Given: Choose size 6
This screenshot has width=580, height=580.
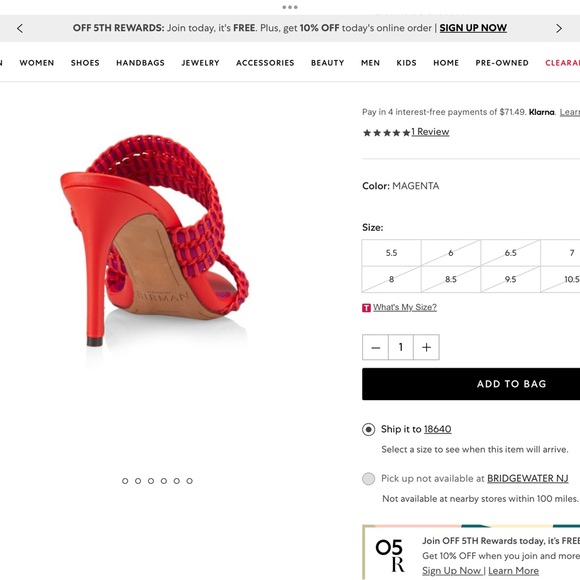Looking at the screenshot, I should [x=451, y=253].
